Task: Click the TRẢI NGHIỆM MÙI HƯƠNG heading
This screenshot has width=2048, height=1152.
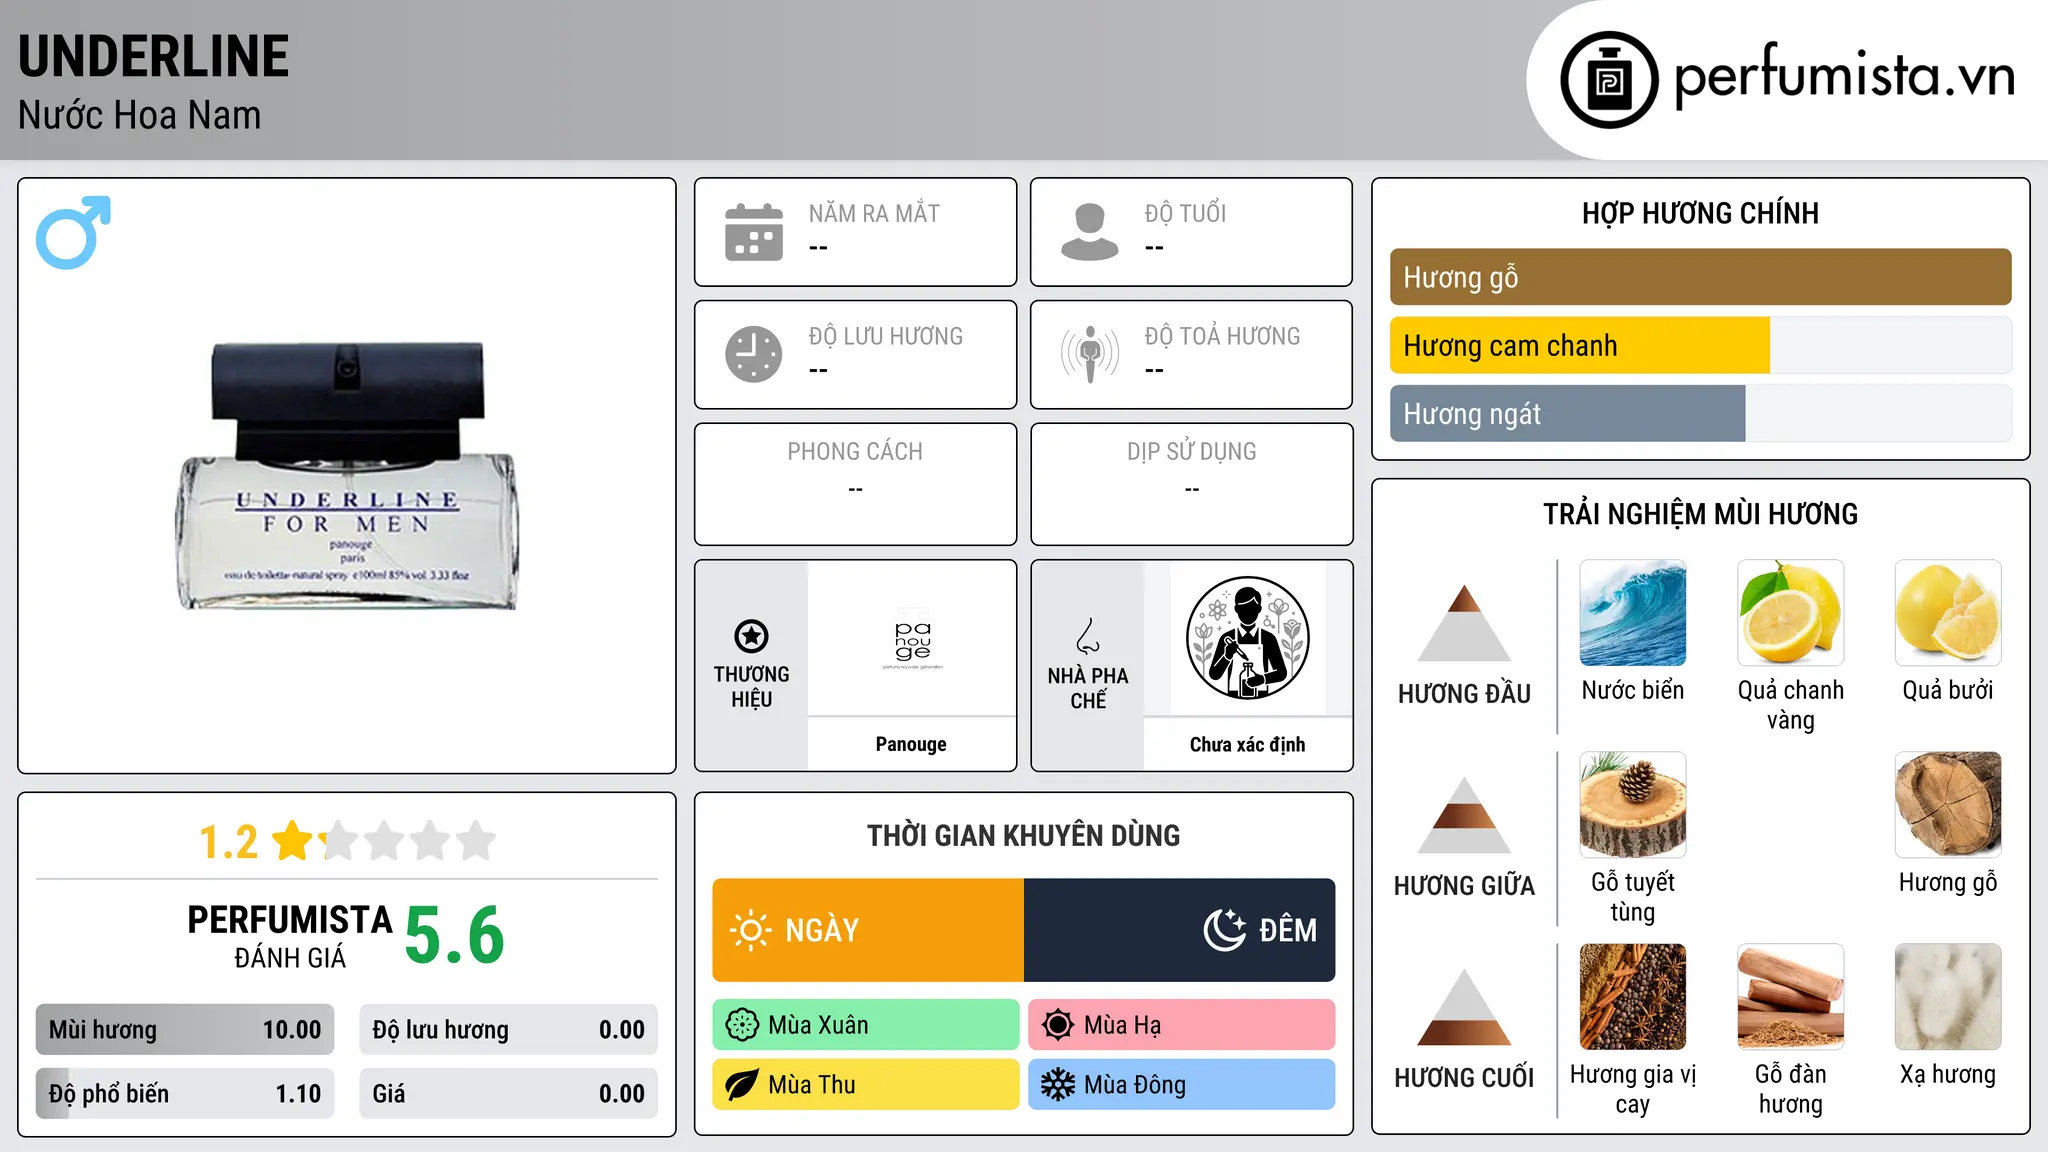Action: tap(1700, 514)
